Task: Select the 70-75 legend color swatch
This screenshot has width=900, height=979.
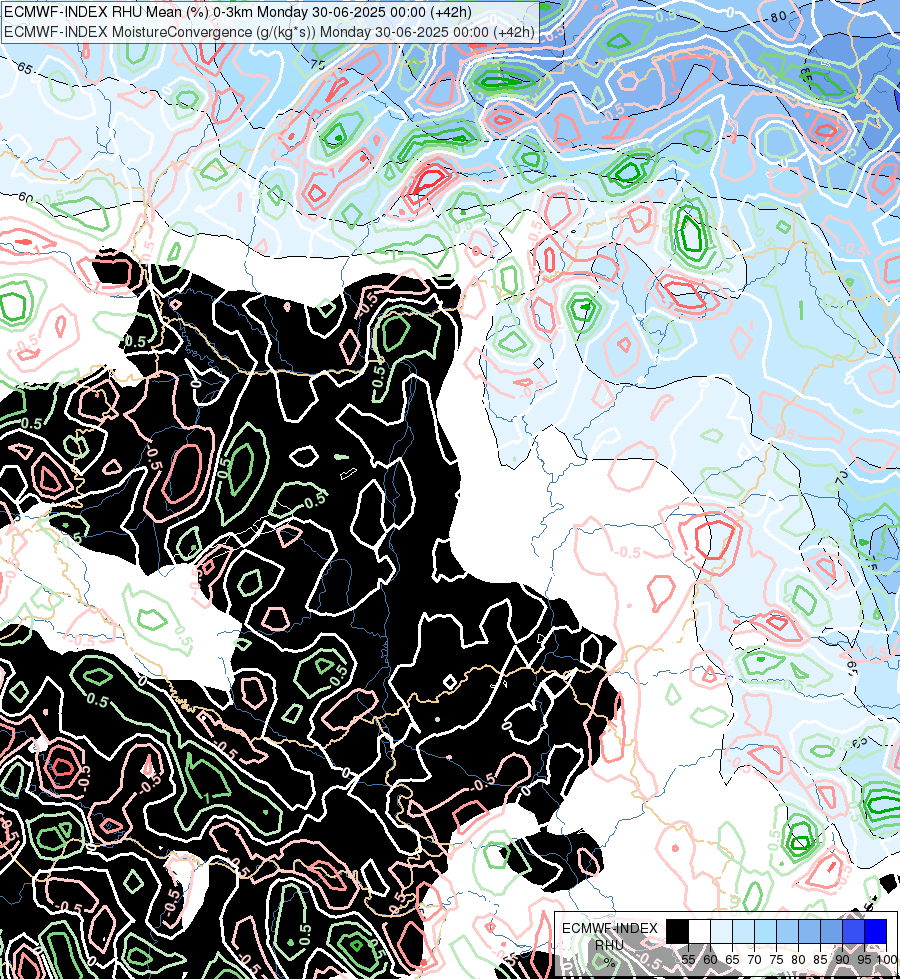Action: [765, 931]
